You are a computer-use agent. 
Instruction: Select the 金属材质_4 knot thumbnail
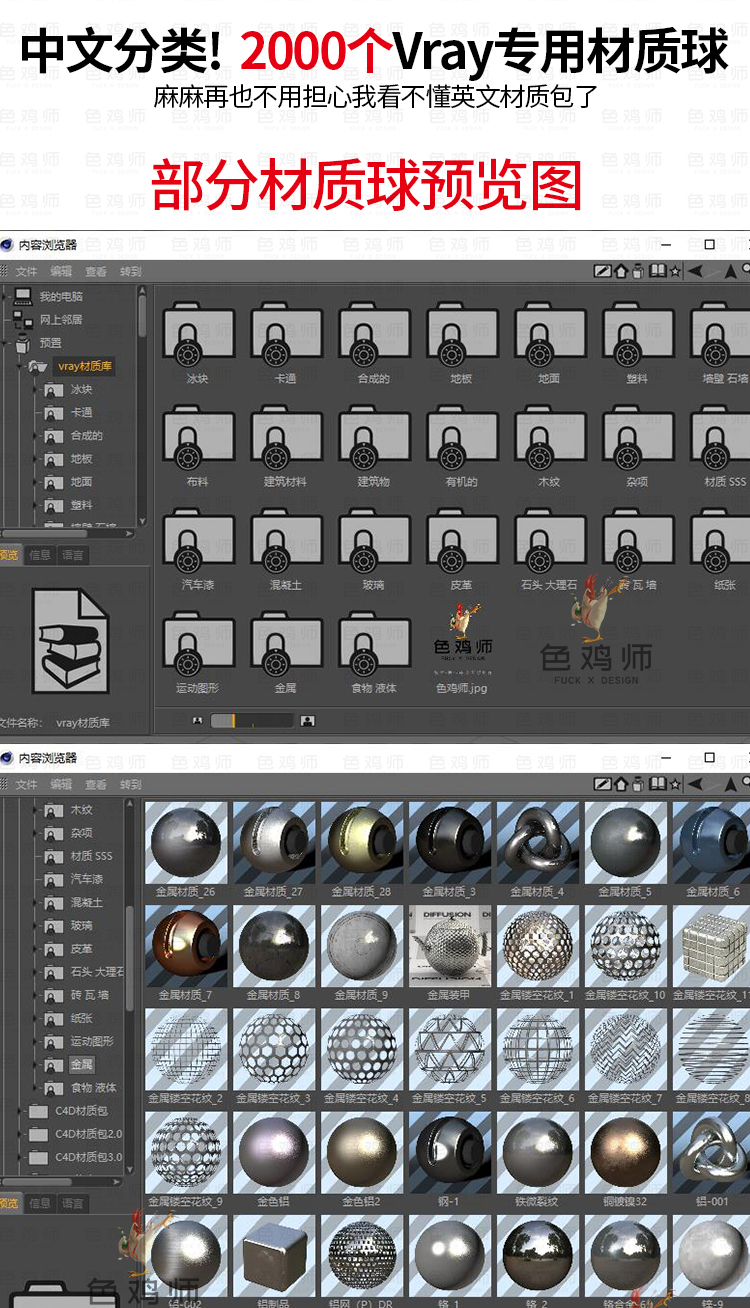tap(538, 842)
